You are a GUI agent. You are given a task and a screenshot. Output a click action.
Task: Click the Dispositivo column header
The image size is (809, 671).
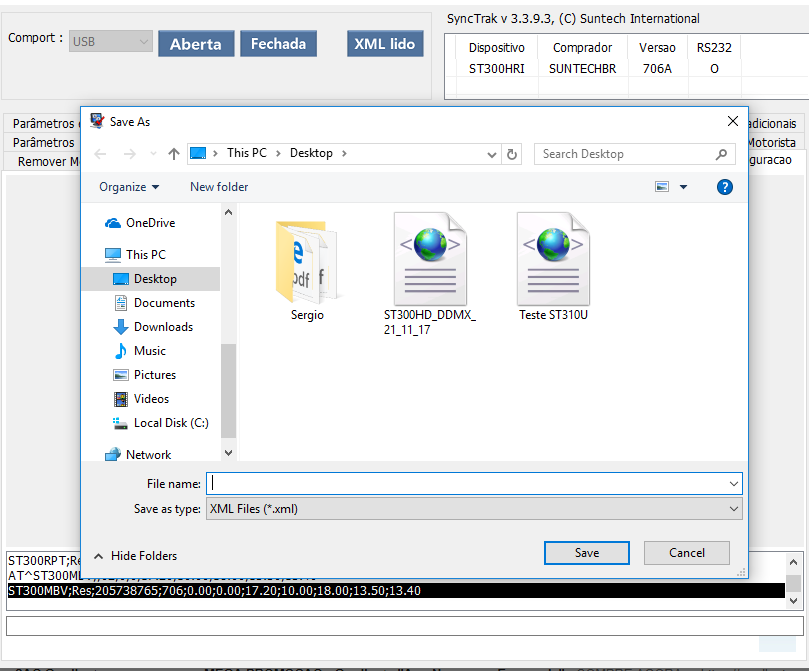click(x=496, y=47)
